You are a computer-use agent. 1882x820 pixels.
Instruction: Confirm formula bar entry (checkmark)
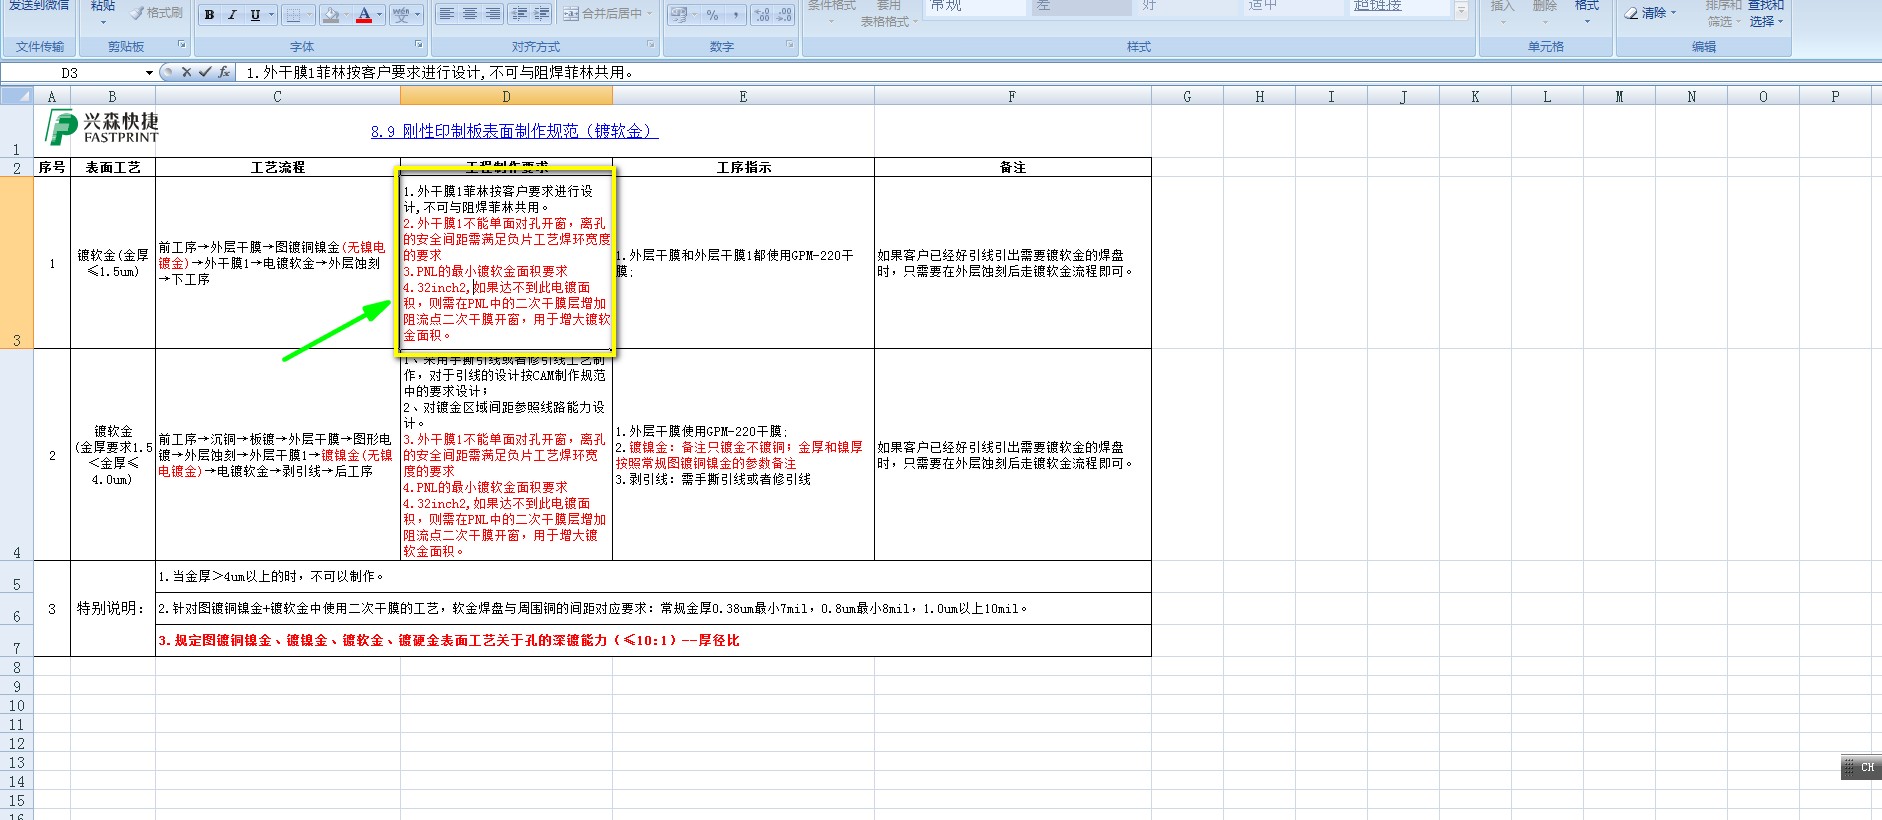pos(205,72)
